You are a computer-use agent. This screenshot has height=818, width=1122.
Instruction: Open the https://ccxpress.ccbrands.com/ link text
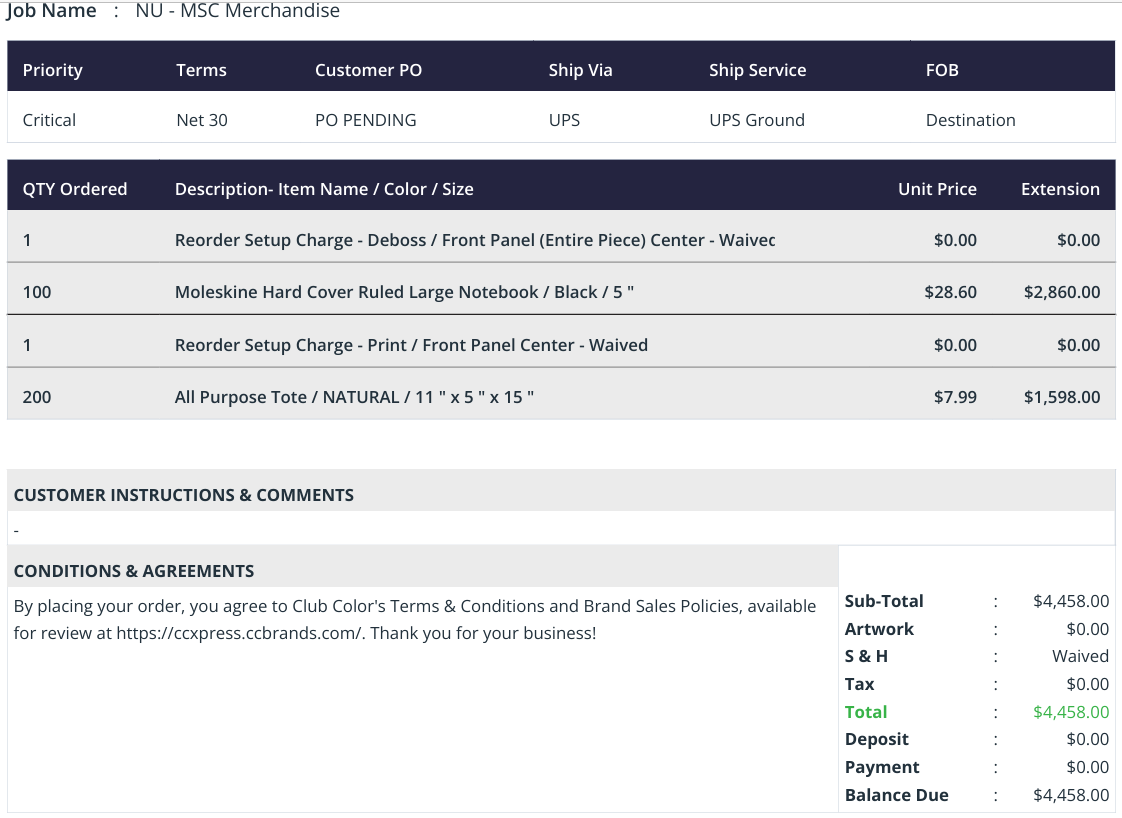[240, 633]
